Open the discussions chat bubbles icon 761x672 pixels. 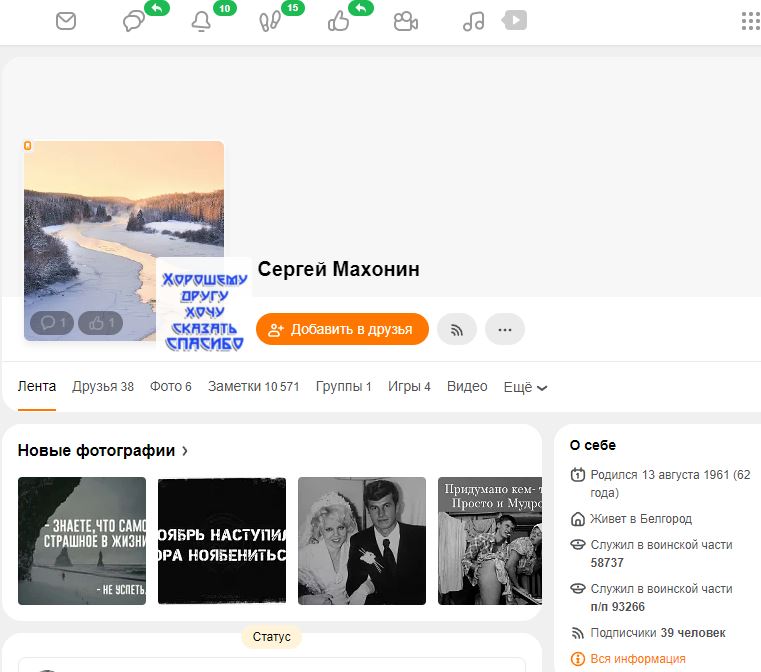[x=134, y=21]
